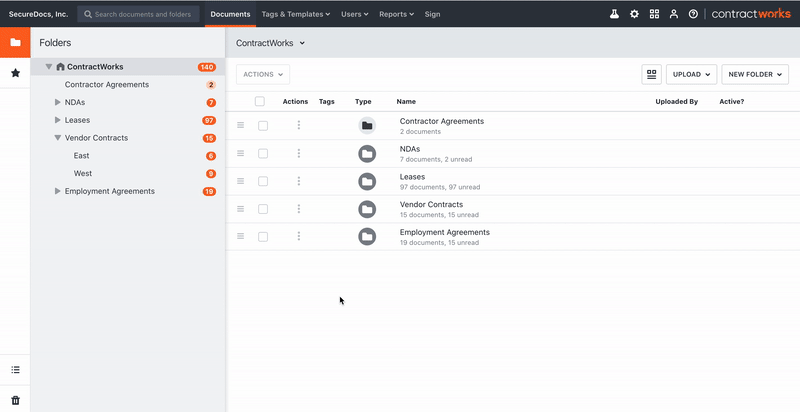Tick the select-all checkbox in header

[260, 101]
